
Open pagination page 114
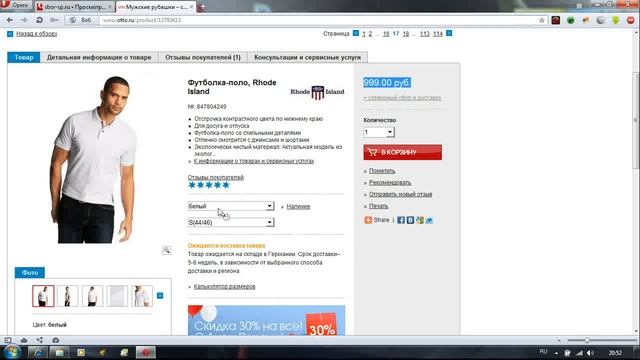coord(438,34)
